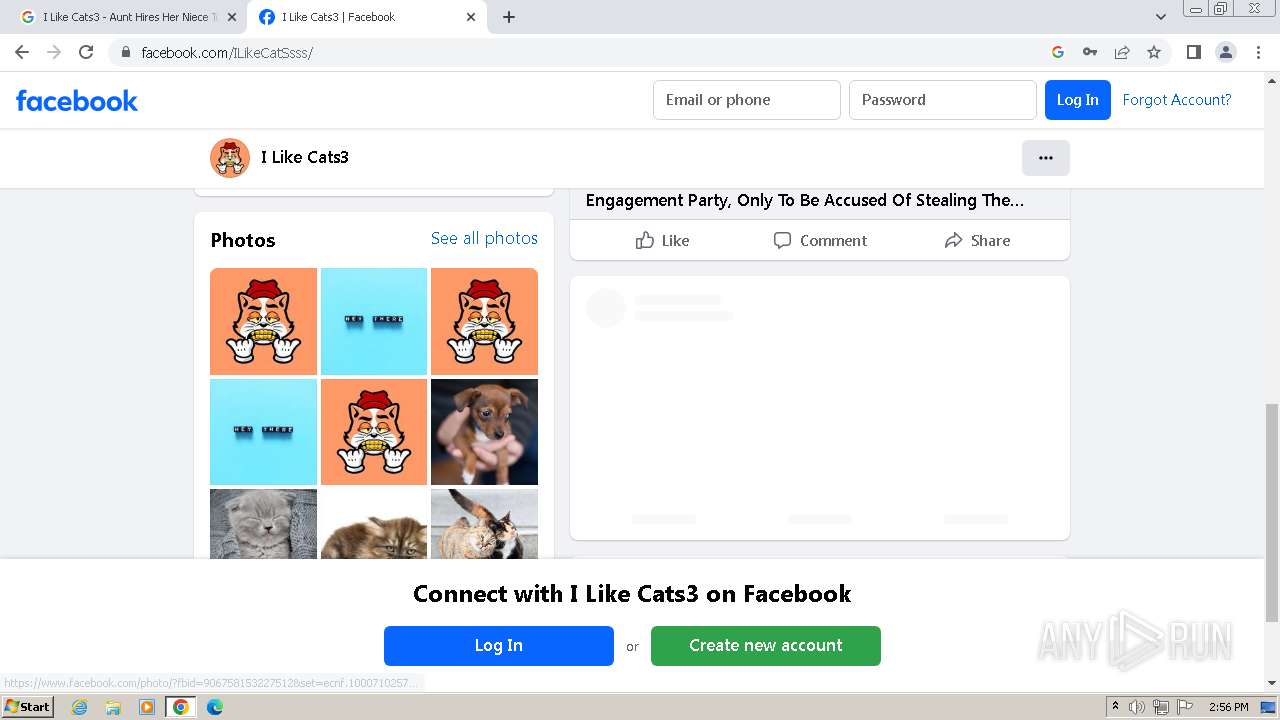
Task: Open the second-row Hey There blue photo
Action: (x=263, y=432)
